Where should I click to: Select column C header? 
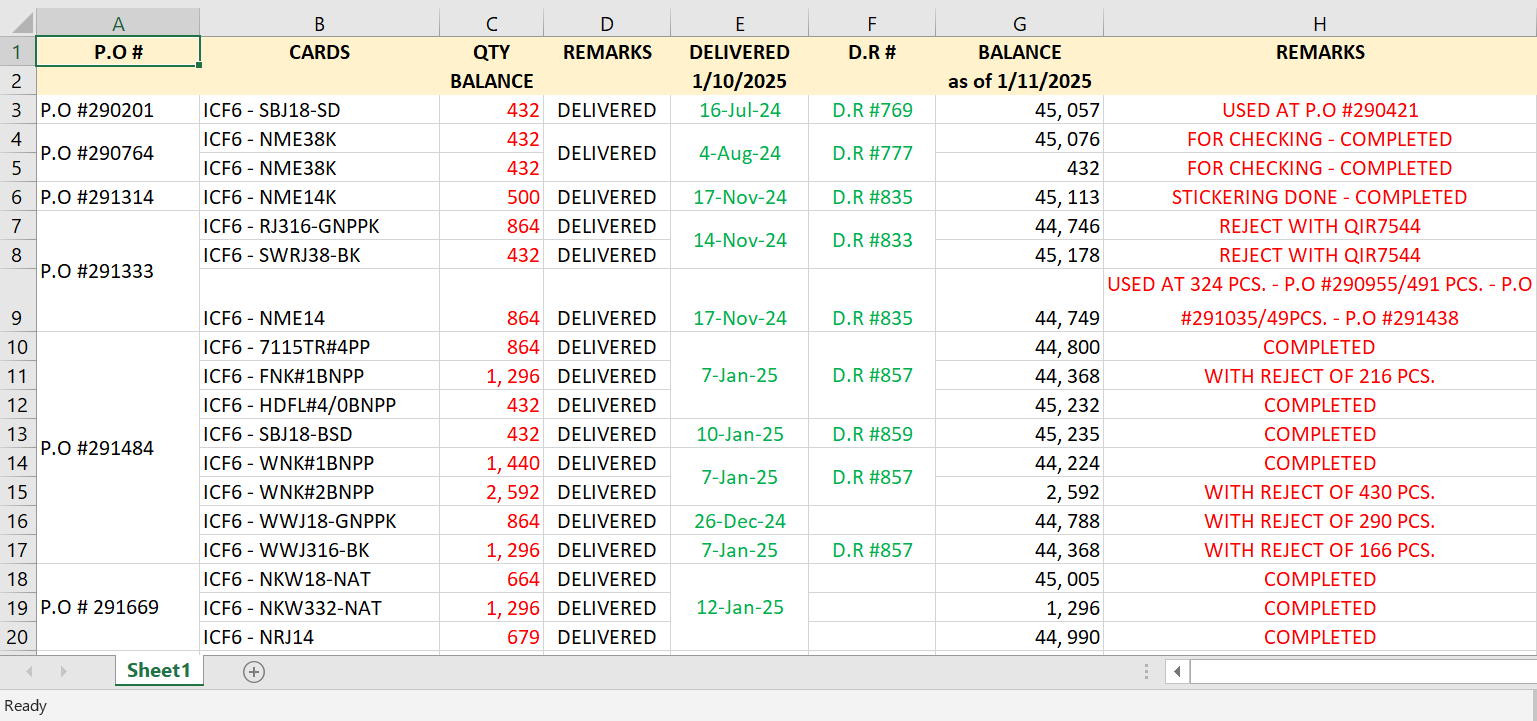tap(492, 23)
